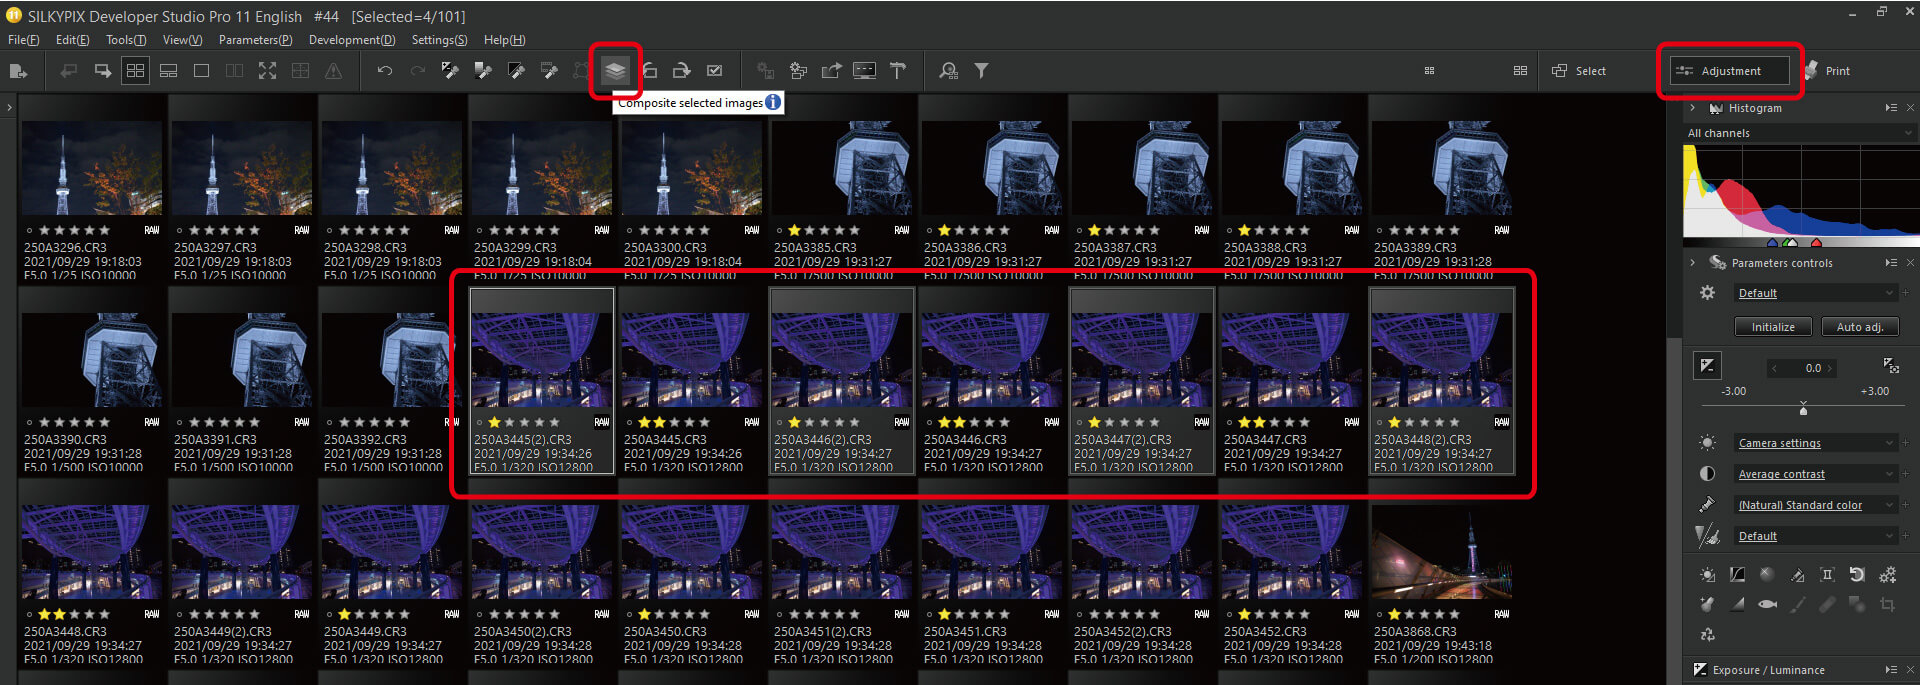Open the rotation sub-control icon
Screen dimensions: 1920x685
pos(1857,574)
